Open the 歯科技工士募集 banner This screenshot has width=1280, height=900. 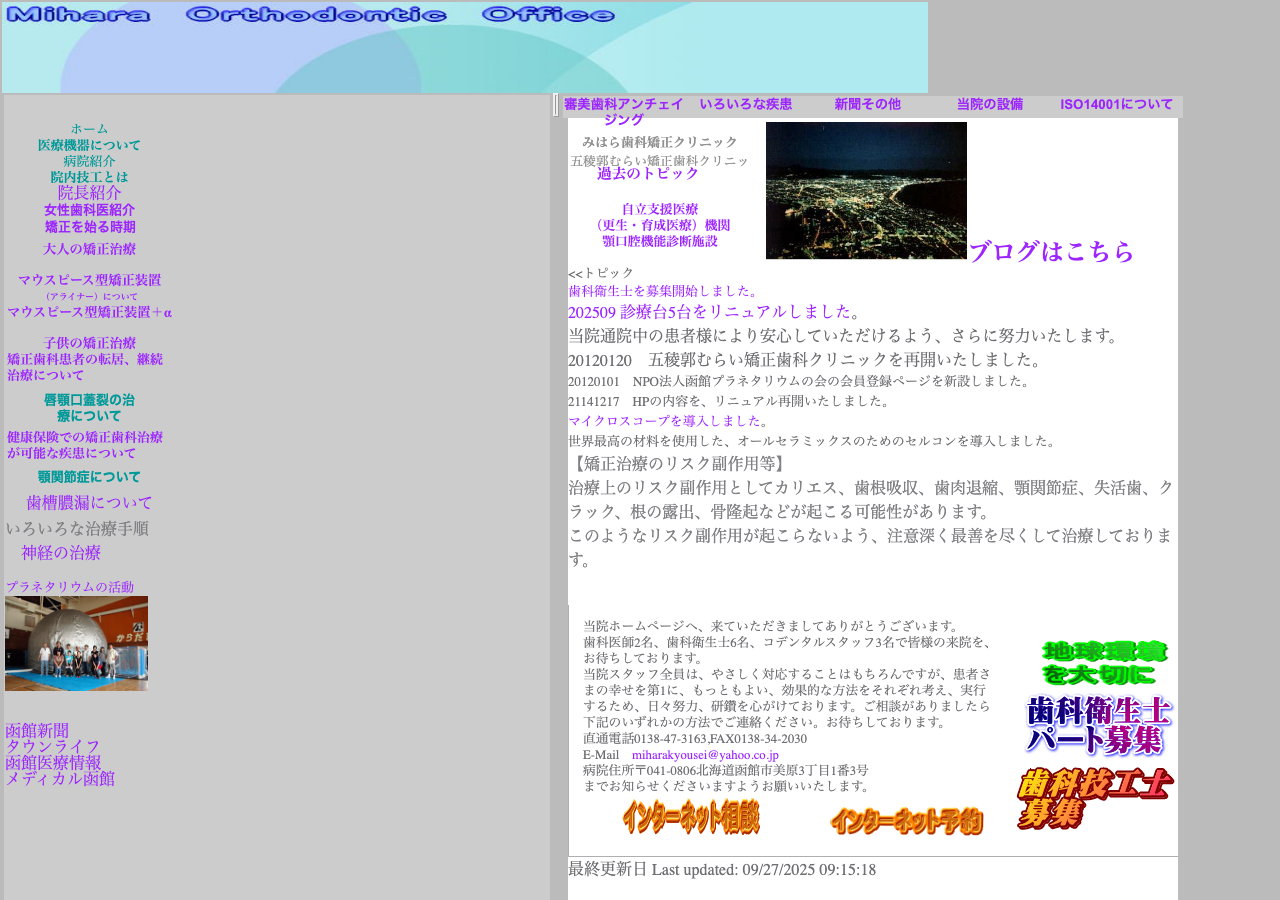tap(1095, 798)
